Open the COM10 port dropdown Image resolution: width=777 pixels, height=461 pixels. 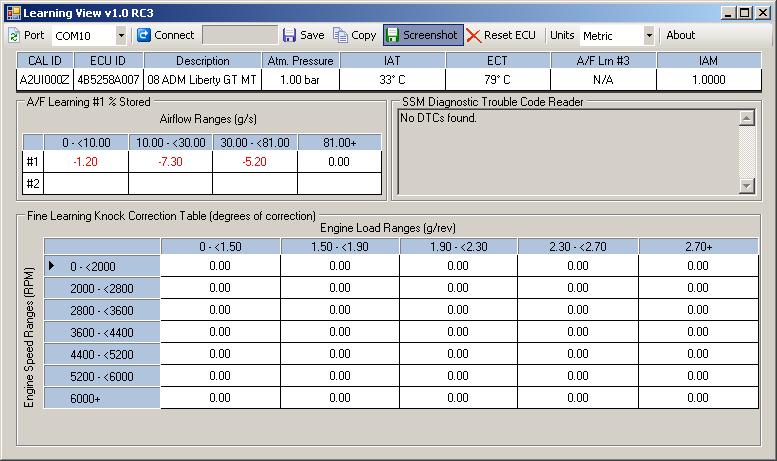[x=121, y=35]
